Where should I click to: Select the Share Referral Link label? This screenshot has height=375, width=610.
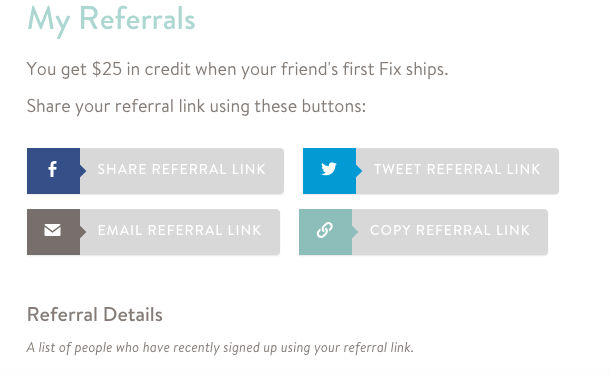click(x=181, y=169)
